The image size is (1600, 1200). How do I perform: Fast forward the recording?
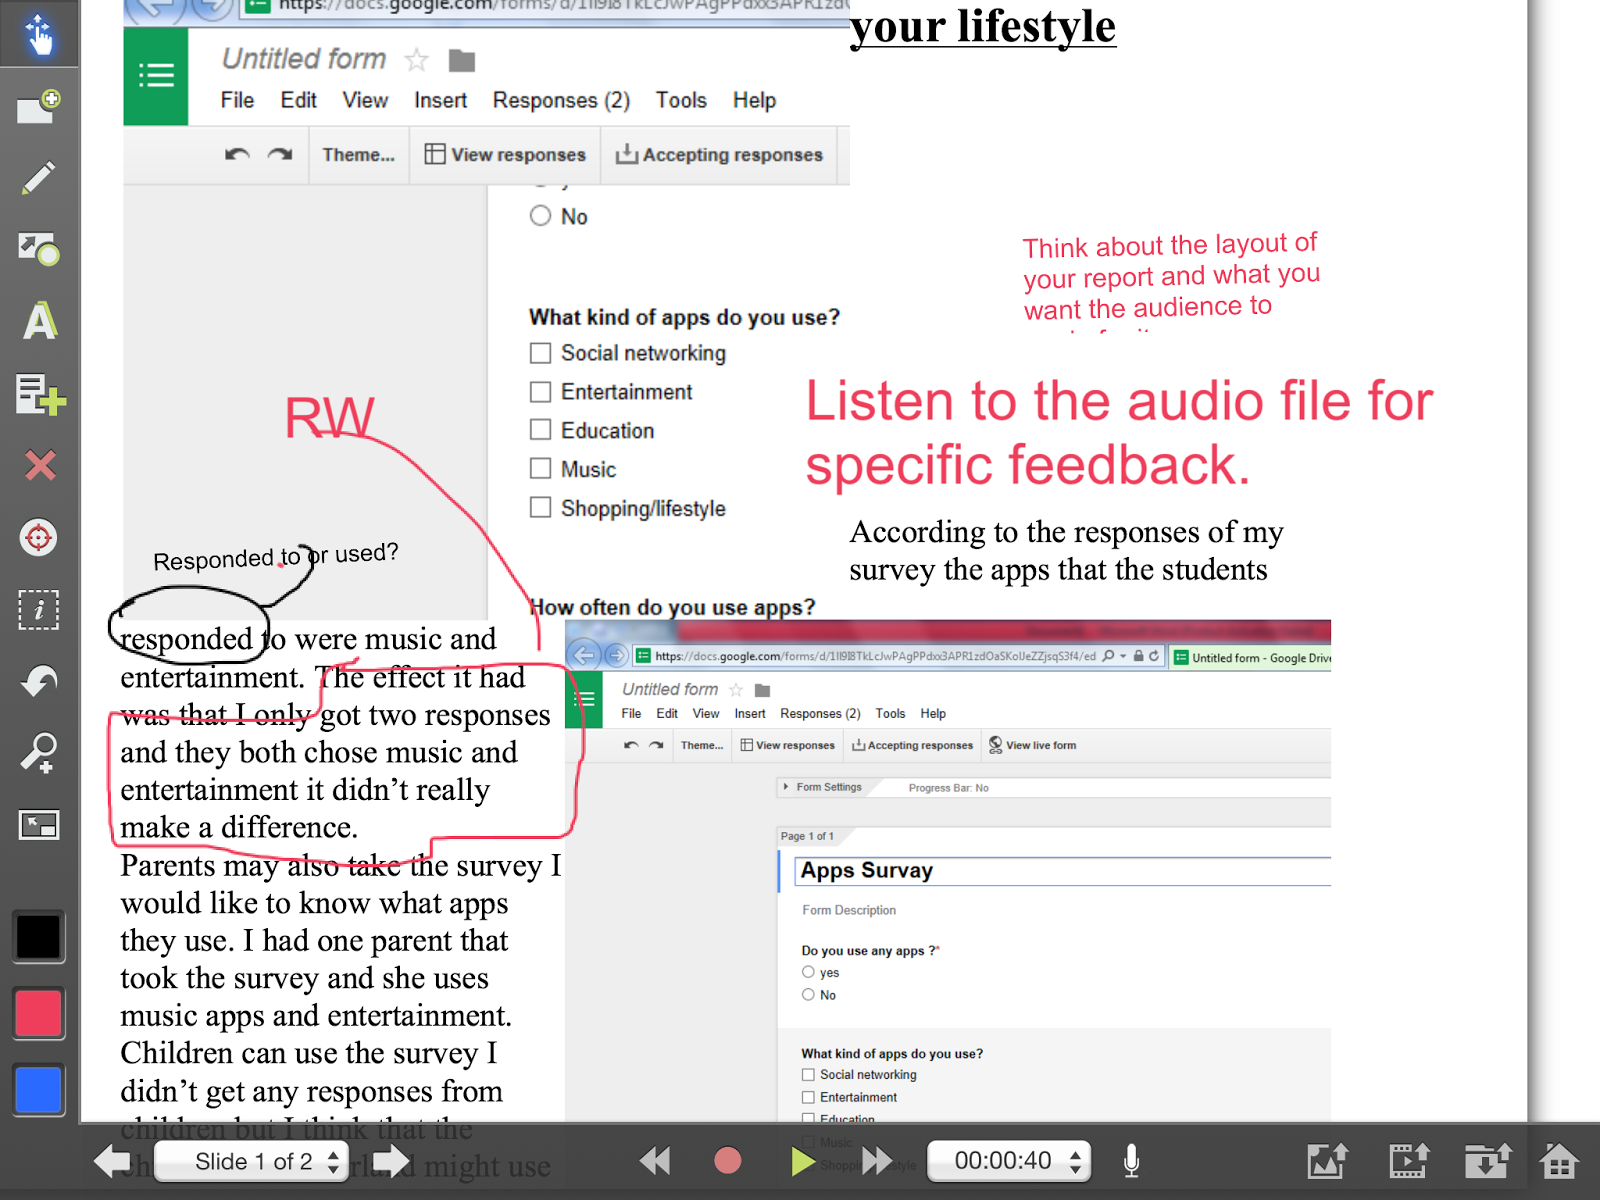click(x=877, y=1161)
